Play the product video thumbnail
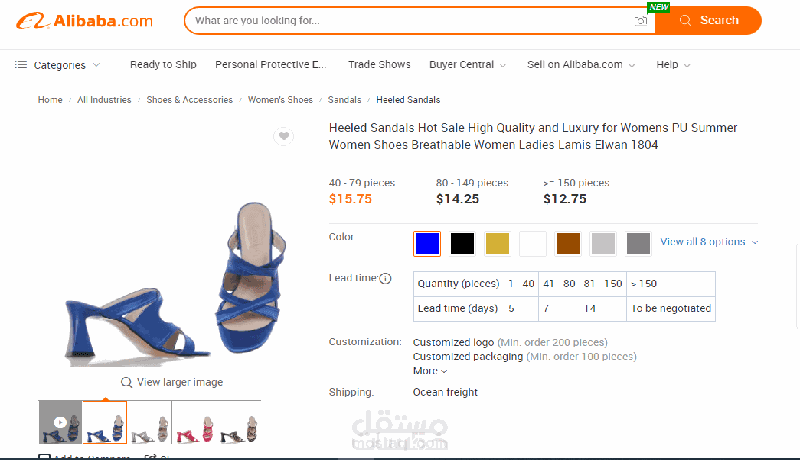Screen dimensions: 800x460 (60, 422)
